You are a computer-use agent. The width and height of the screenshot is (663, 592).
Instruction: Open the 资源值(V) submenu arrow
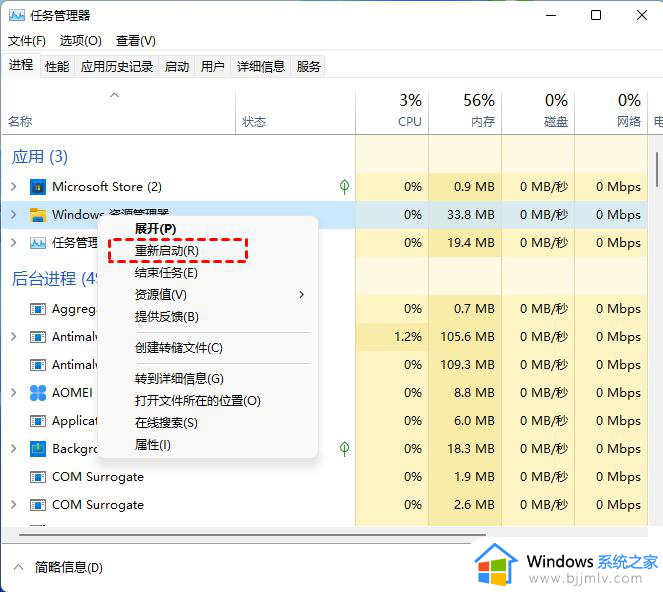301,294
